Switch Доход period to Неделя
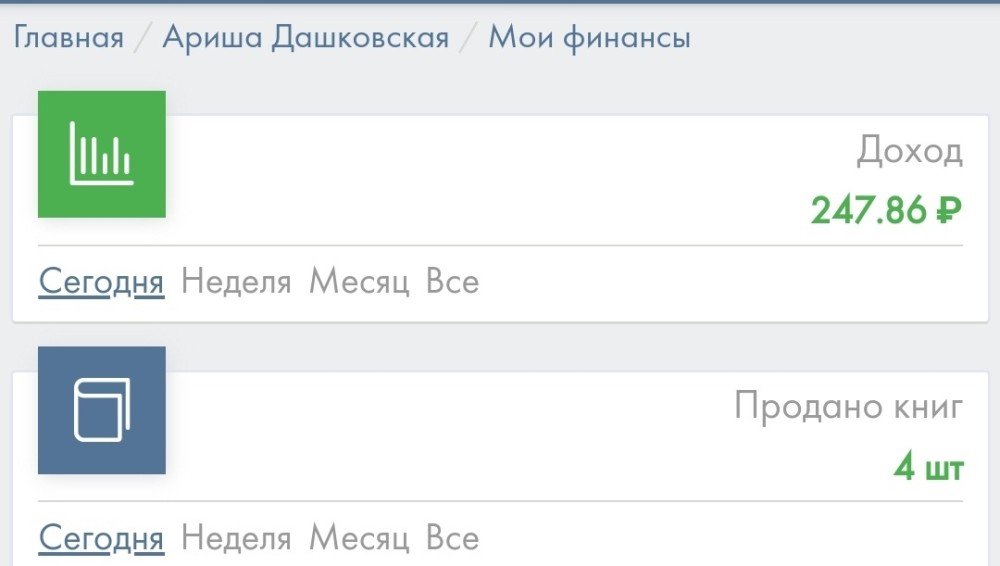Viewport: 1000px width, 566px height. (236, 282)
